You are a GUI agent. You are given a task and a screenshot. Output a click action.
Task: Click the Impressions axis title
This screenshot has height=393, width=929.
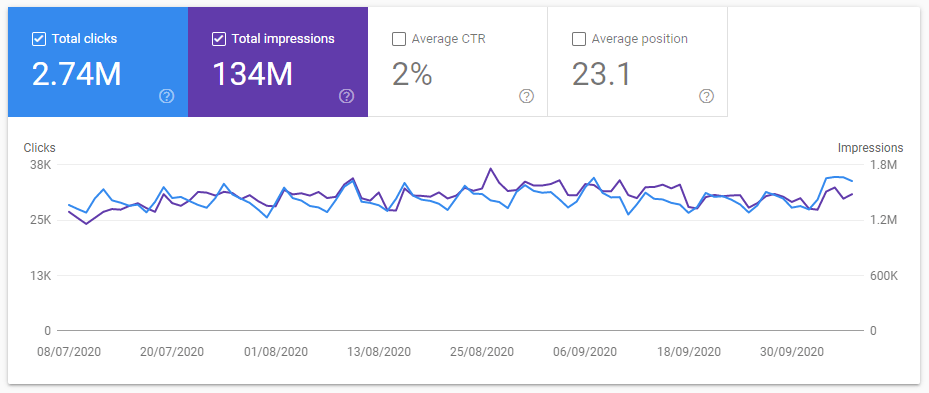(870, 148)
